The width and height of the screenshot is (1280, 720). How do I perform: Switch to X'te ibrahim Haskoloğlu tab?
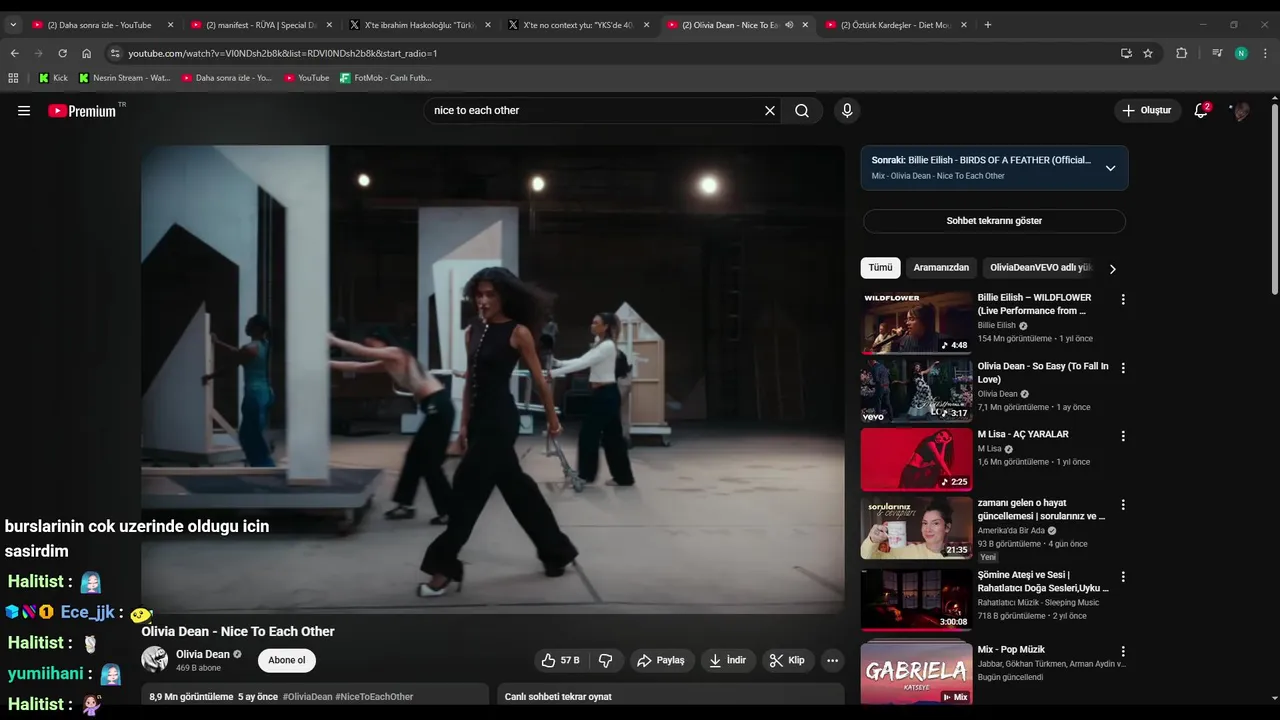tap(418, 25)
